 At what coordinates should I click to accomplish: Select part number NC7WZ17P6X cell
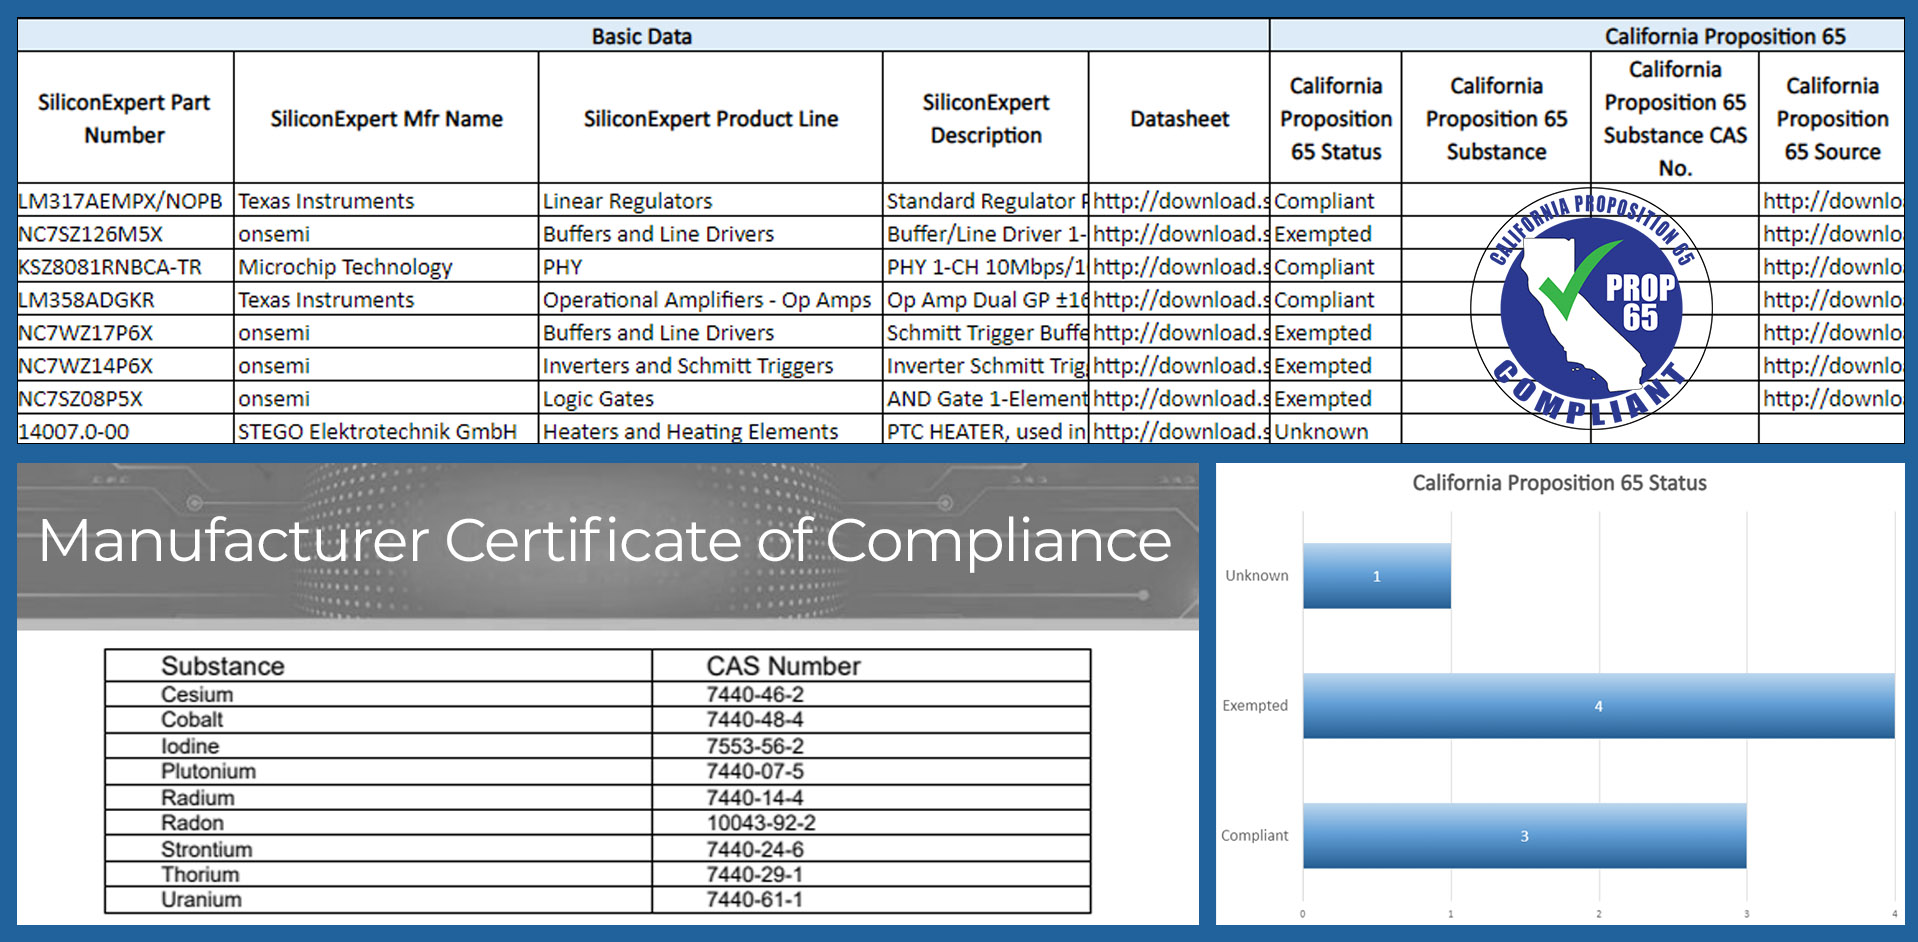click(x=125, y=332)
